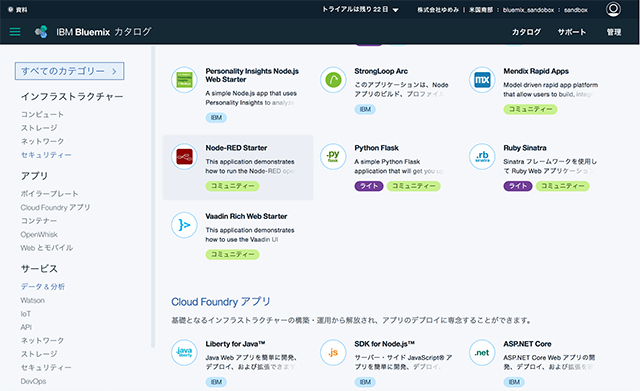Open Watson category
The height and width of the screenshot is (391, 640).
[x=33, y=300]
